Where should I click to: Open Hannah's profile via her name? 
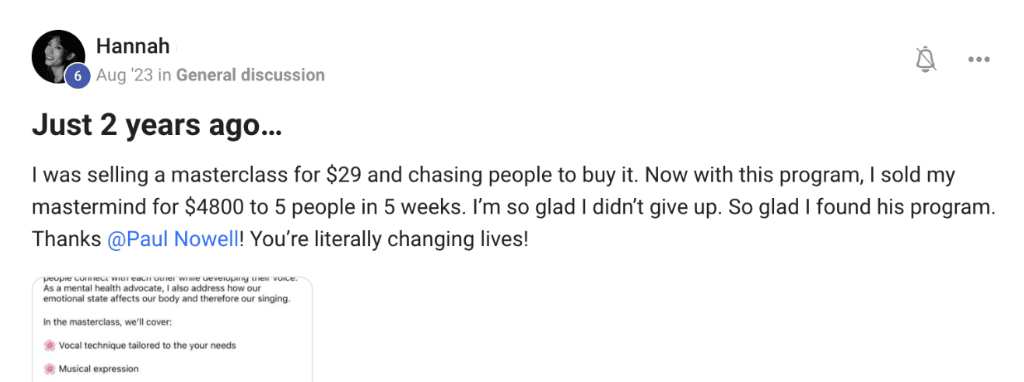(x=133, y=46)
